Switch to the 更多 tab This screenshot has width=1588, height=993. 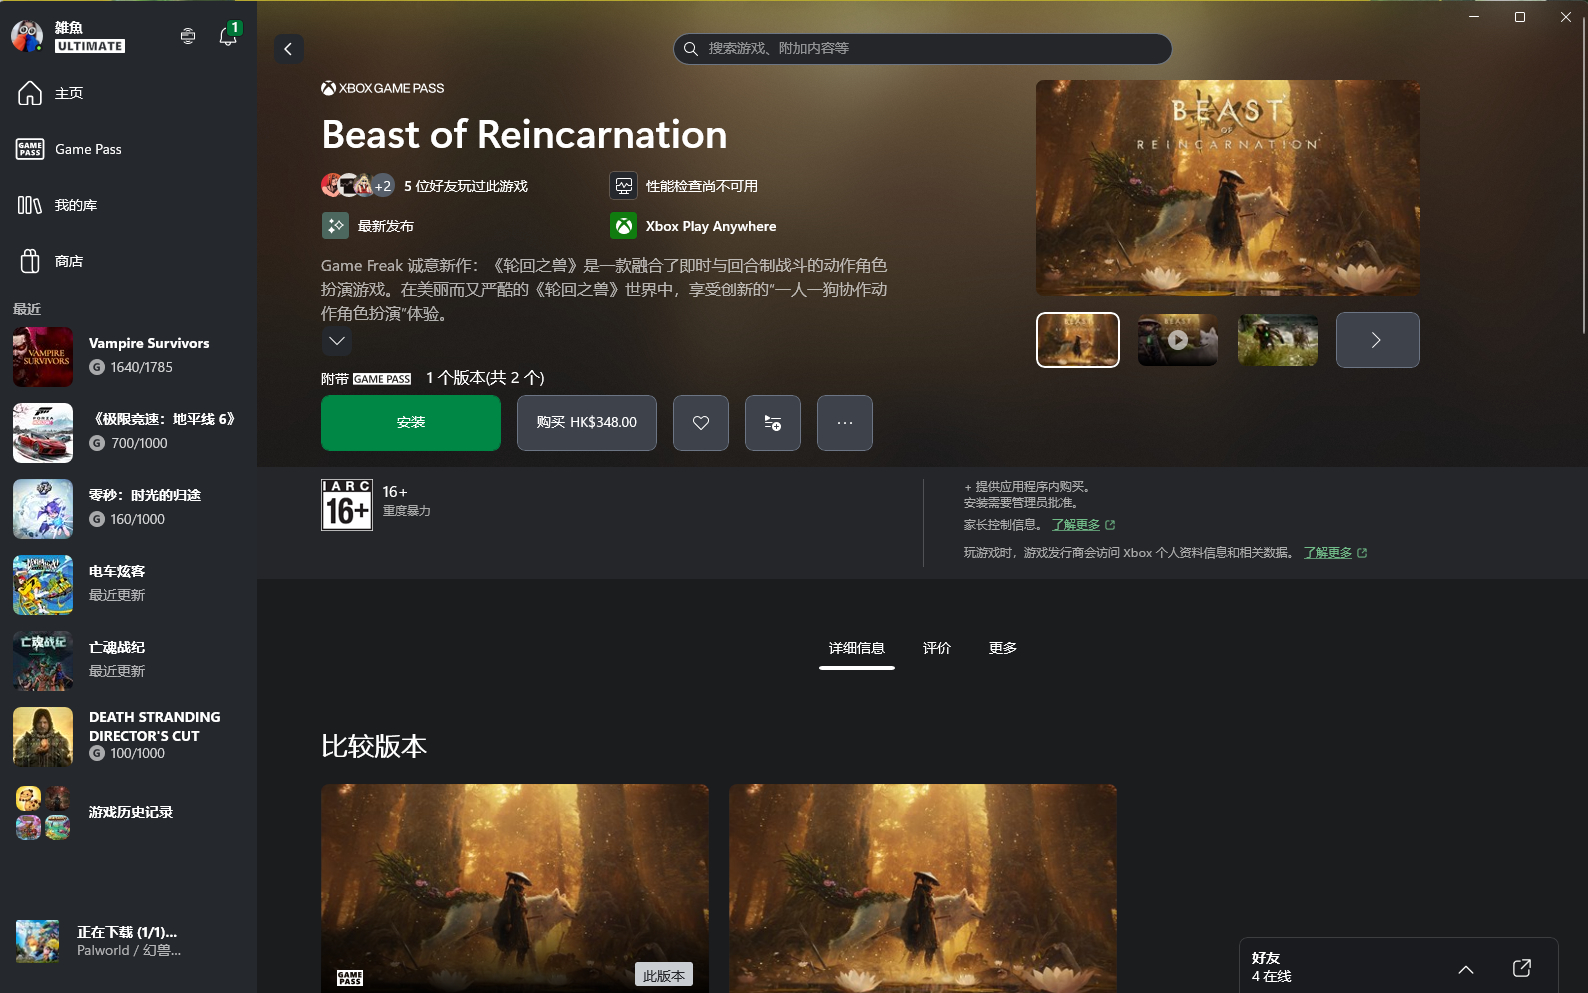[1003, 649]
